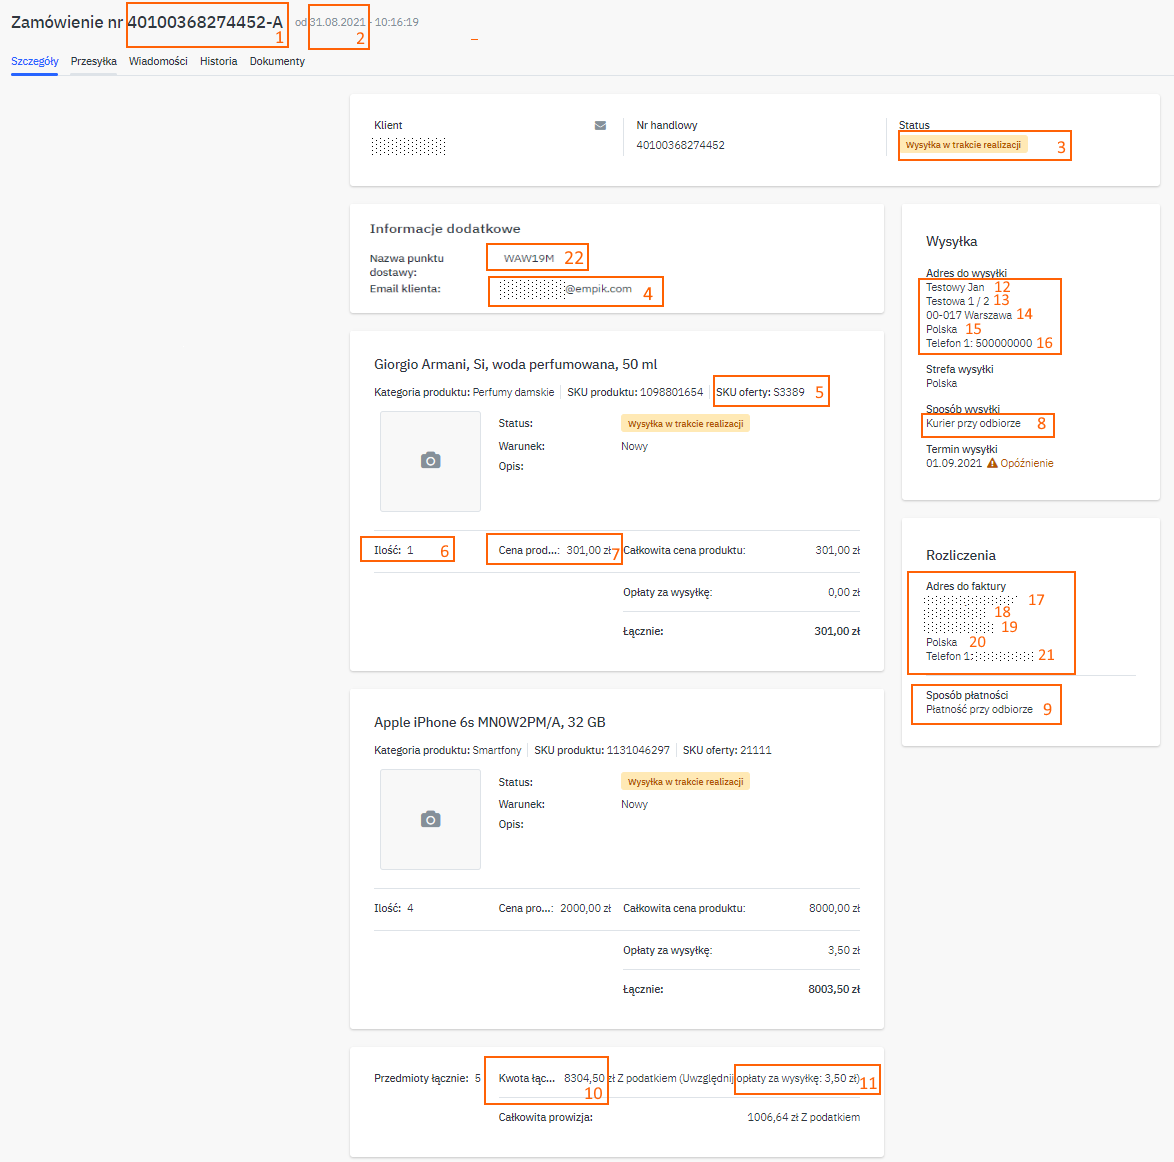1174x1162 pixels.
Task: Click the delivery point name WAW19M
Action: pyautogui.click(x=528, y=258)
